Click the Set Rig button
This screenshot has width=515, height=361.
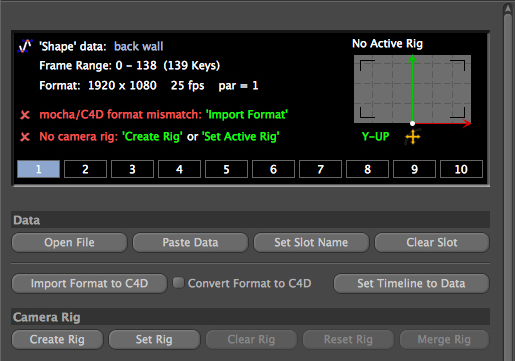pyautogui.click(x=154, y=339)
